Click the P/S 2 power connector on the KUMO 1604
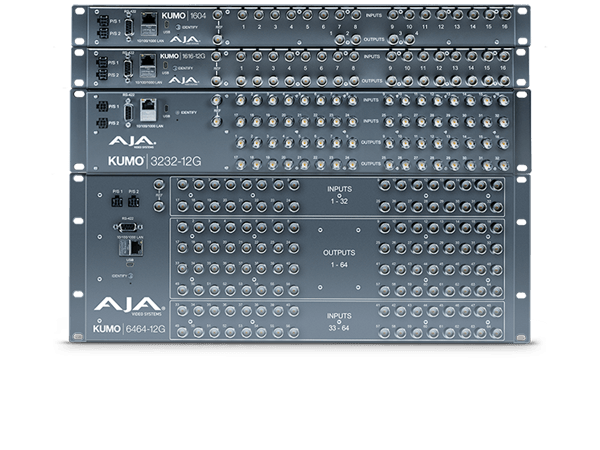The height and width of the screenshot is (450, 600). [x=103, y=33]
